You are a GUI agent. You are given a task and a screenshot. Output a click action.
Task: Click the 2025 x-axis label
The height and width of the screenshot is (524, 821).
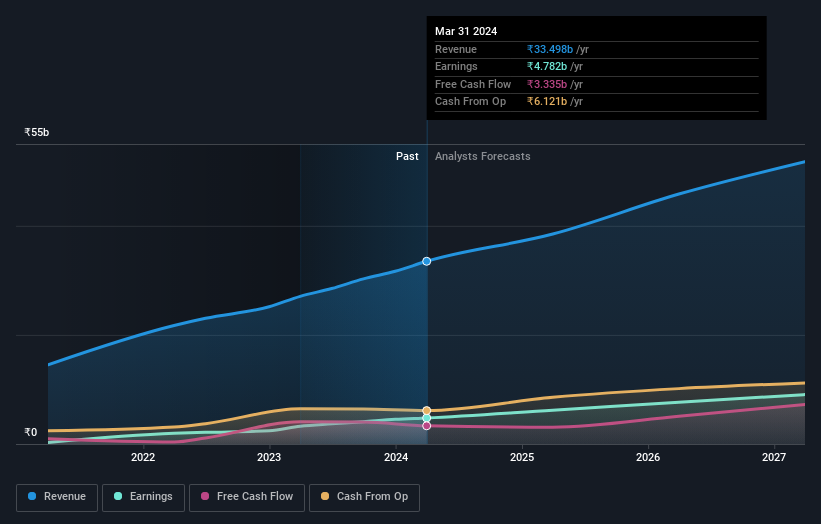tap(522, 457)
